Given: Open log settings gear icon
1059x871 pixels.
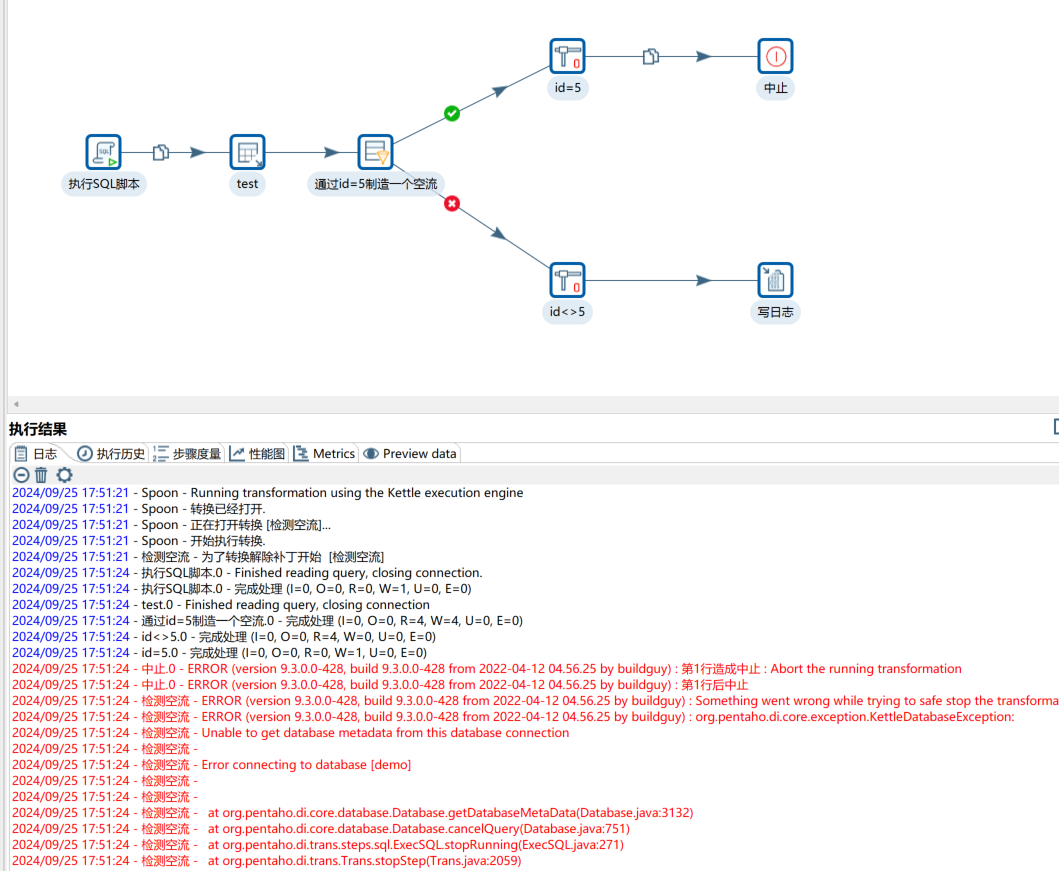Looking at the screenshot, I should click(x=64, y=475).
